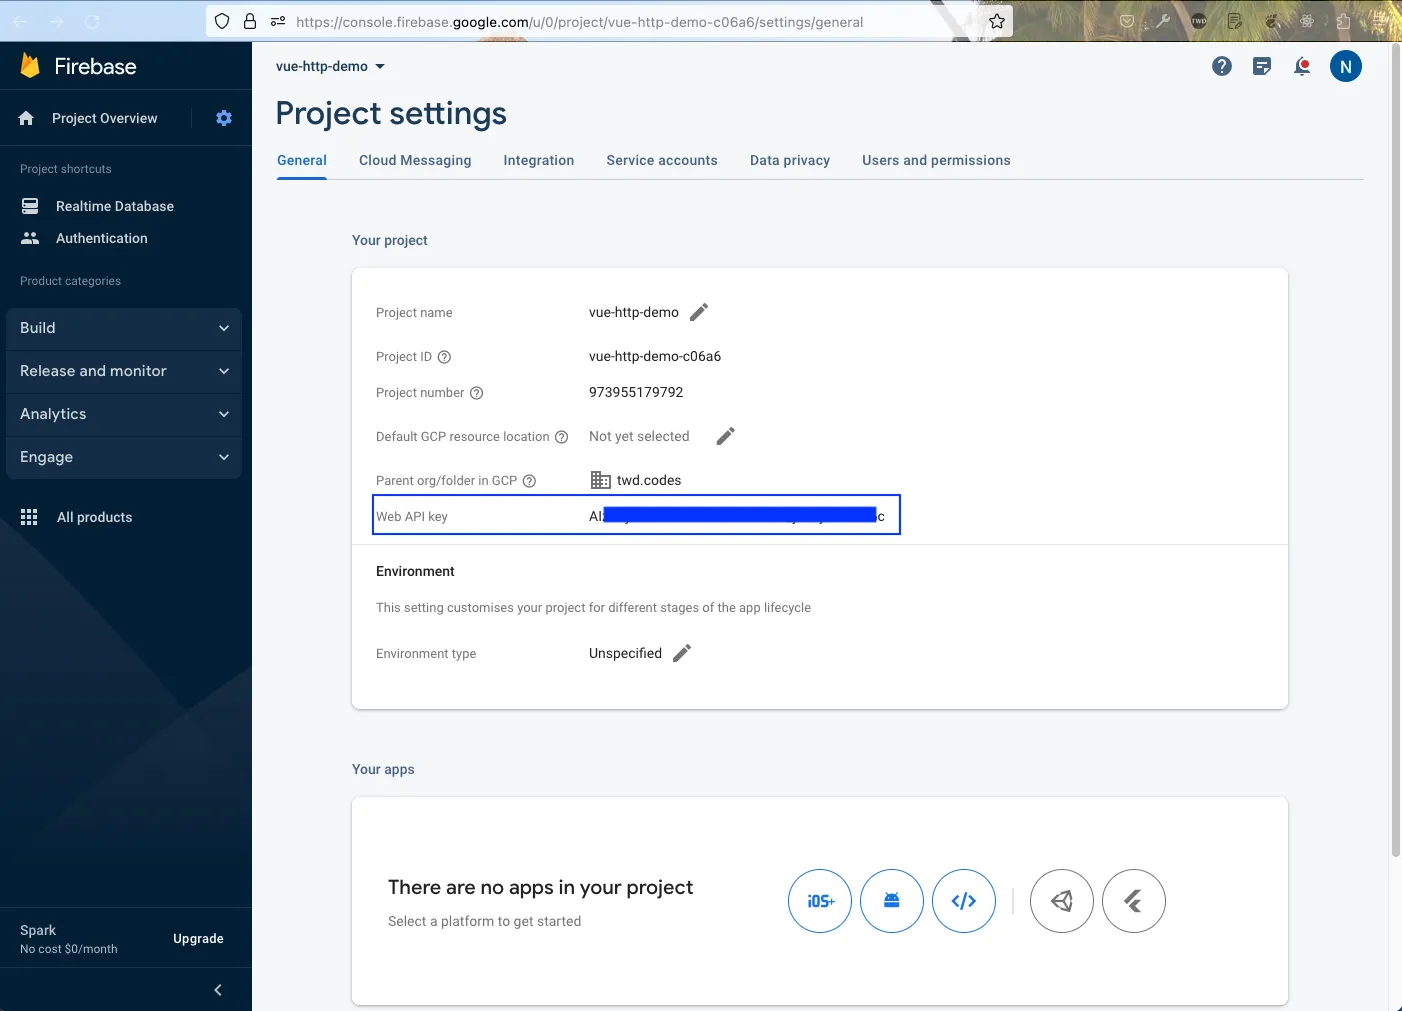The image size is (1402, 1011).
Task: Open the Service accounts tab
Action: tap(662, 160)
